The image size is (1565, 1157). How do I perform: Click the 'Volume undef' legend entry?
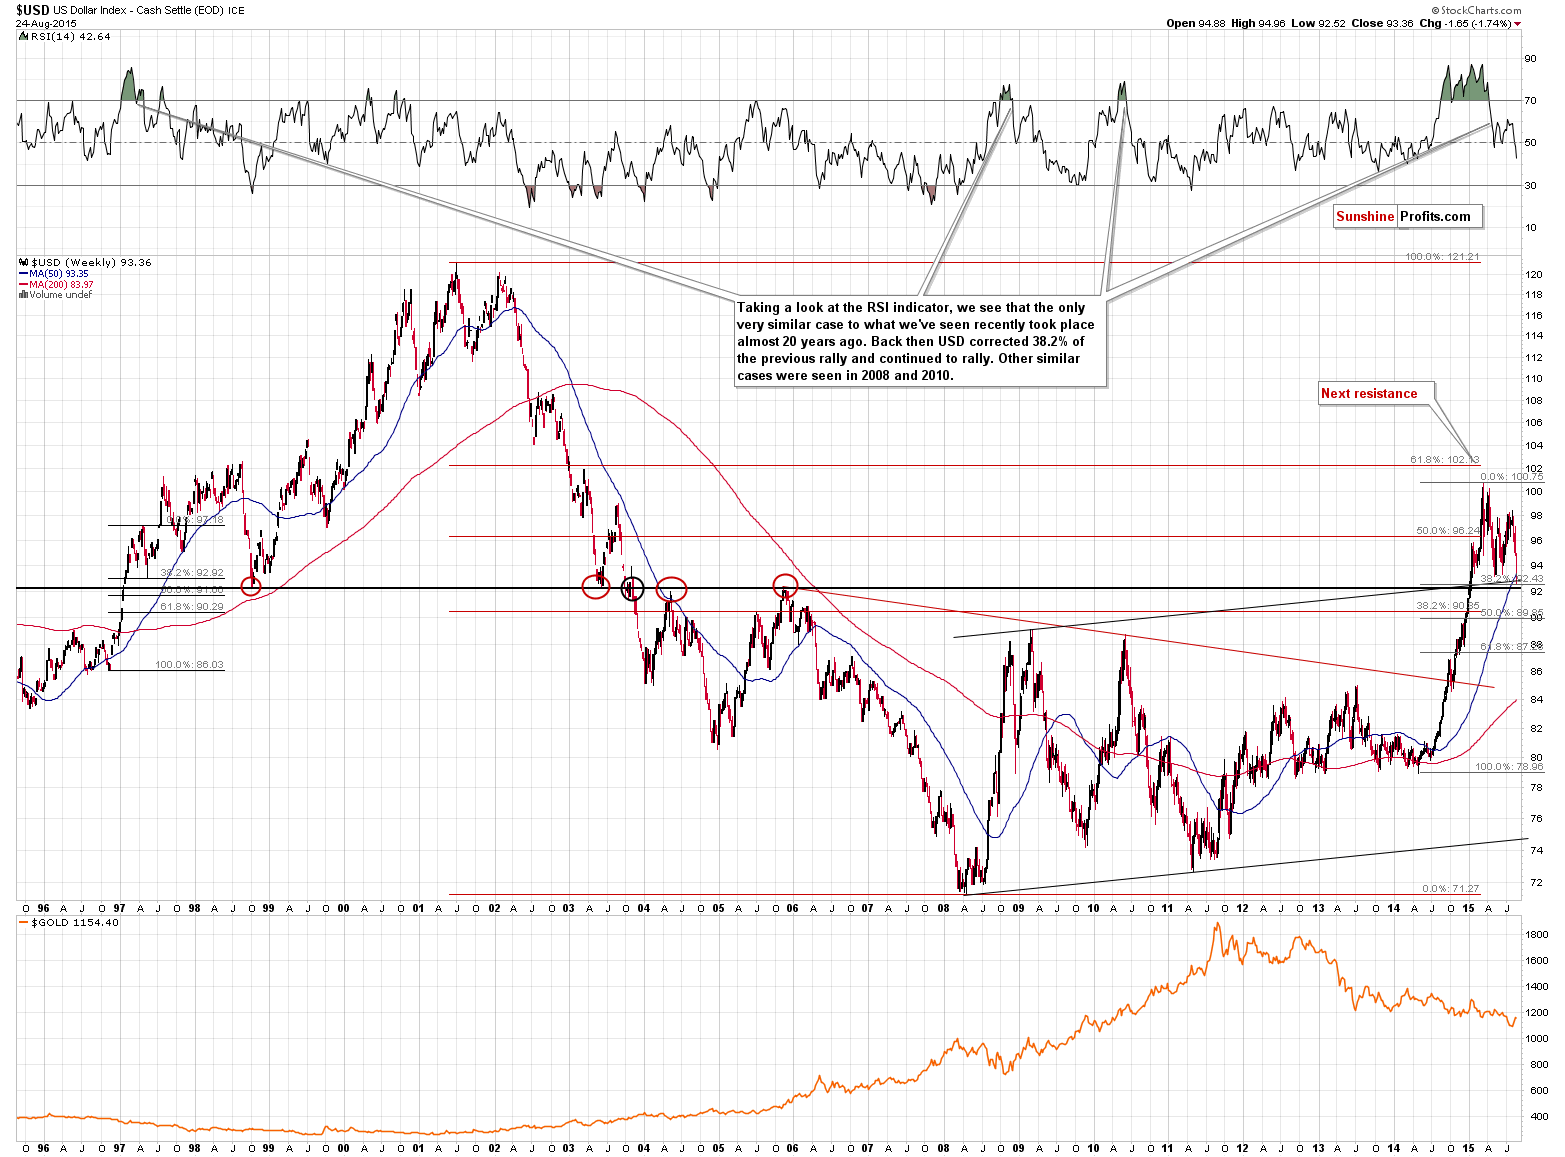tap(60, 295)
